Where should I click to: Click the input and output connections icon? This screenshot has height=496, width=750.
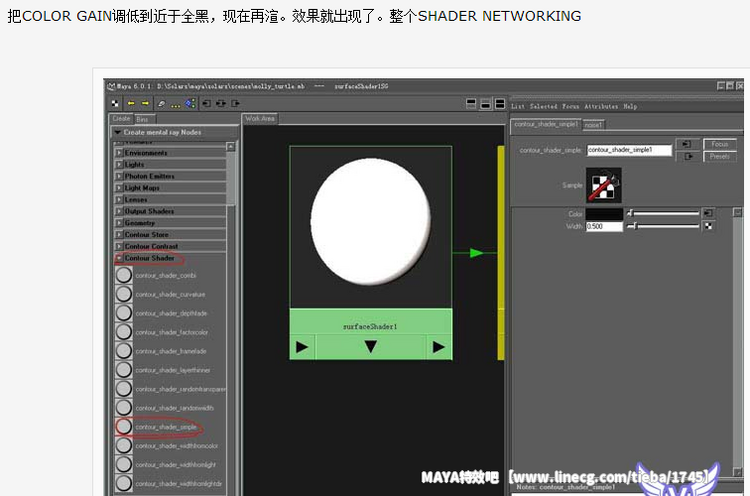pyautogui.click(x=221, y=103)
